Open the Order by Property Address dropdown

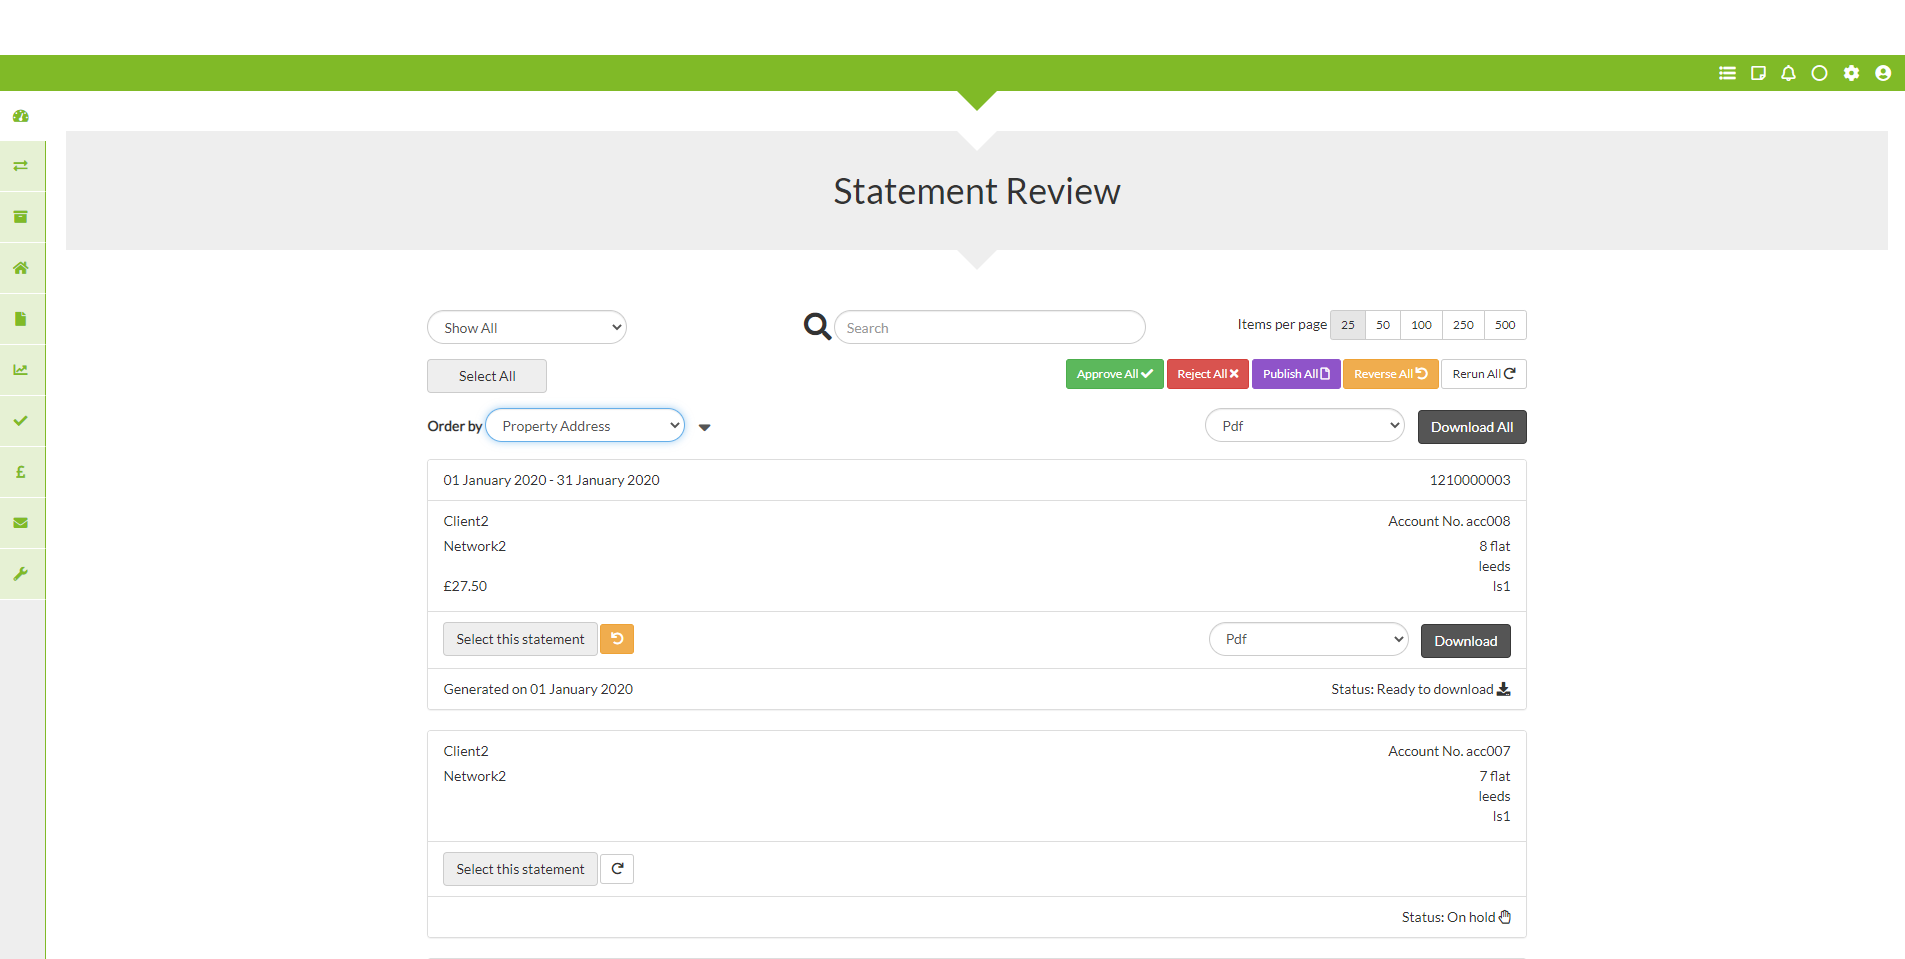click(585, 425)
